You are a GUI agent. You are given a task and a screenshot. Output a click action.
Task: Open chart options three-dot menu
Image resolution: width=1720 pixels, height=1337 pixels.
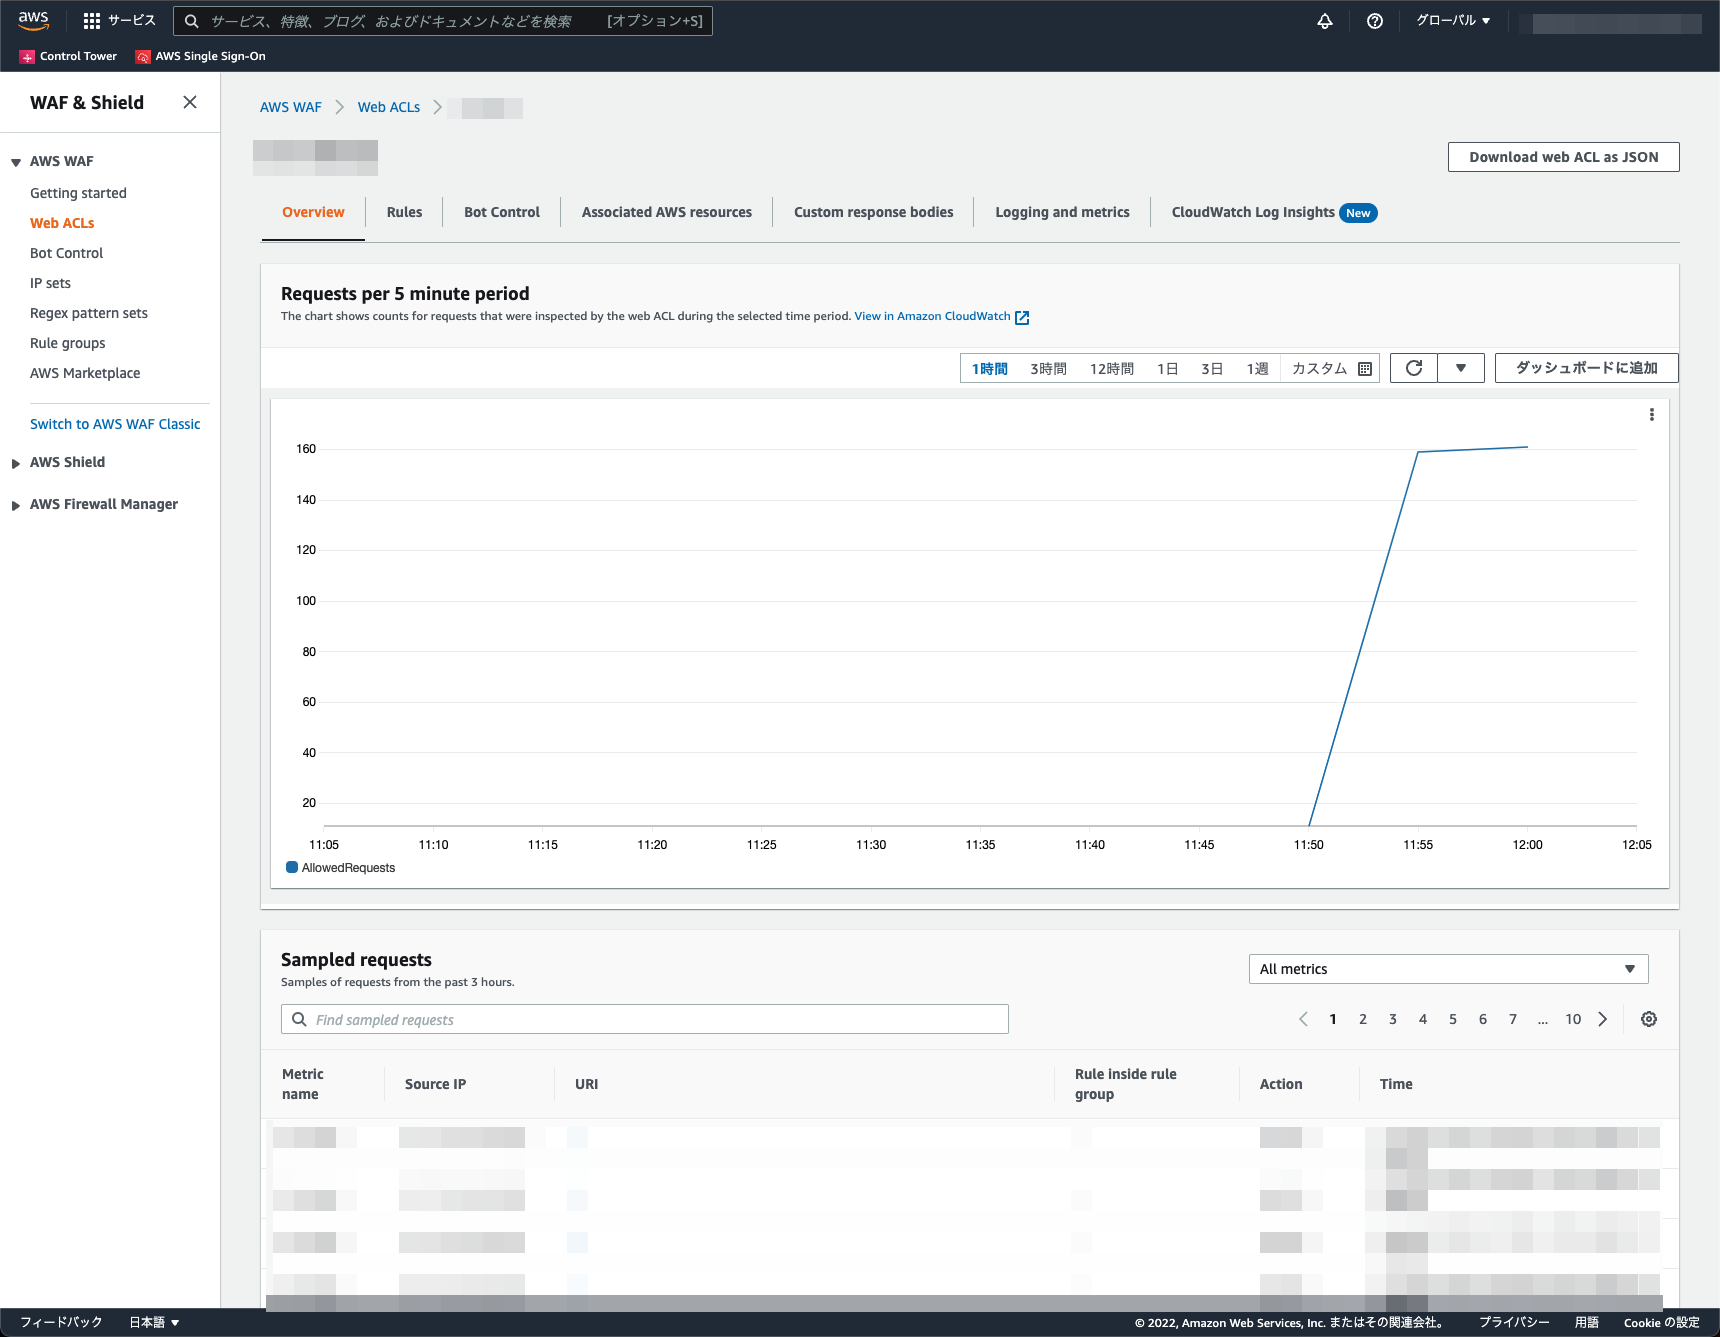coord(1652,415)
